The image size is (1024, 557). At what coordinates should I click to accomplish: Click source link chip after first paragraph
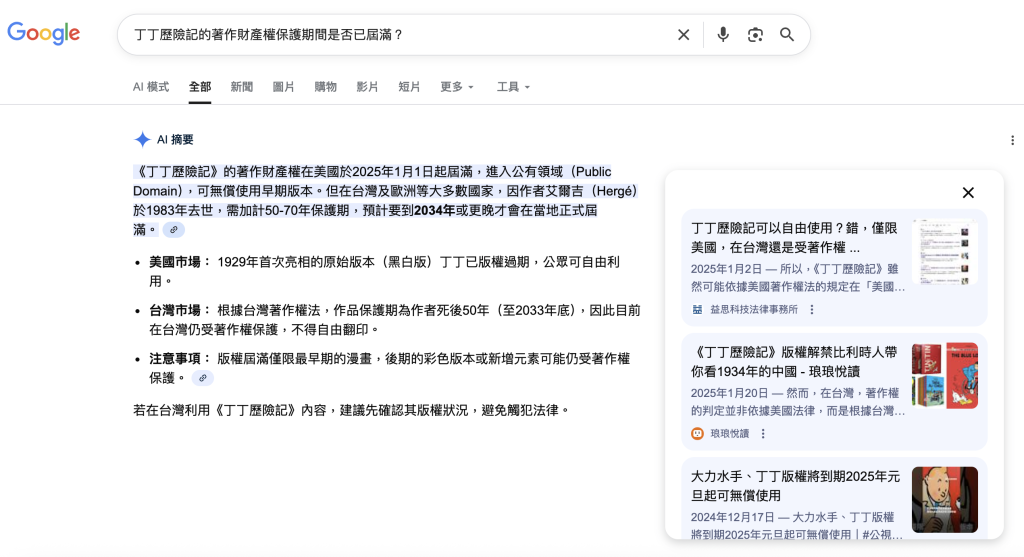pyautogui.click(x=174, y=230)
